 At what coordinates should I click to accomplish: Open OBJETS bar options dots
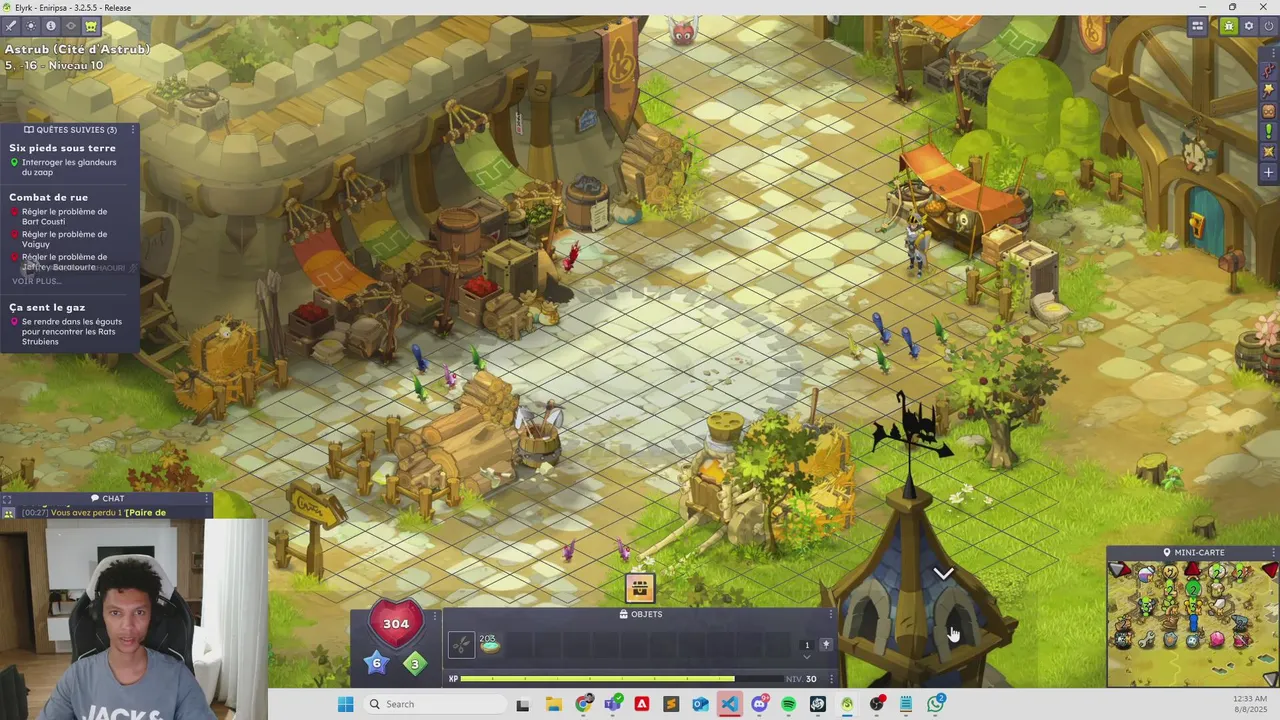pyautogui.click(x=830, y=614)
